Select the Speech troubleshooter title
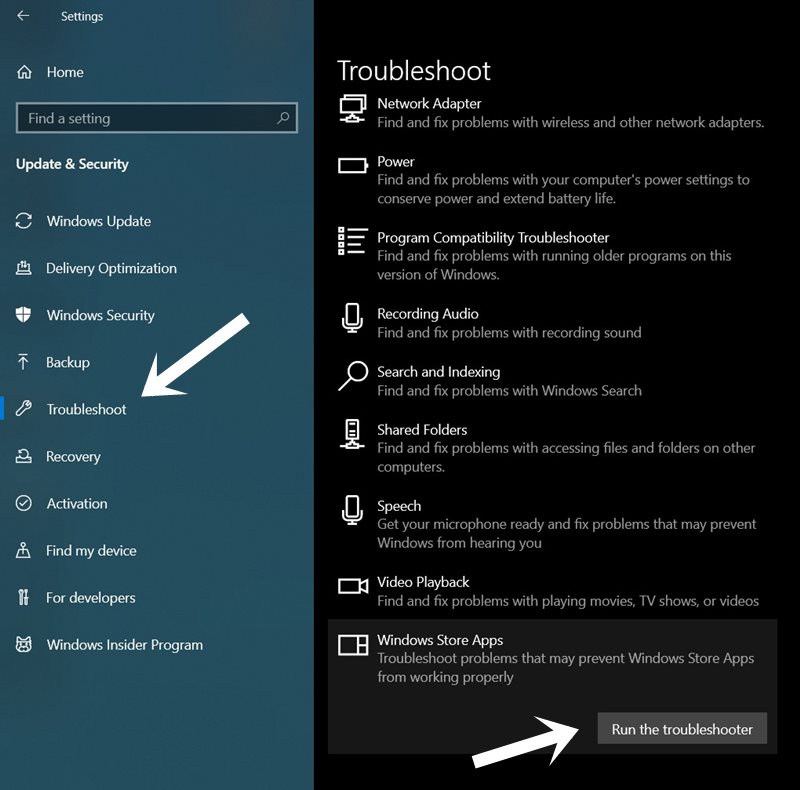The image size is (800, 790). point(399,506)
